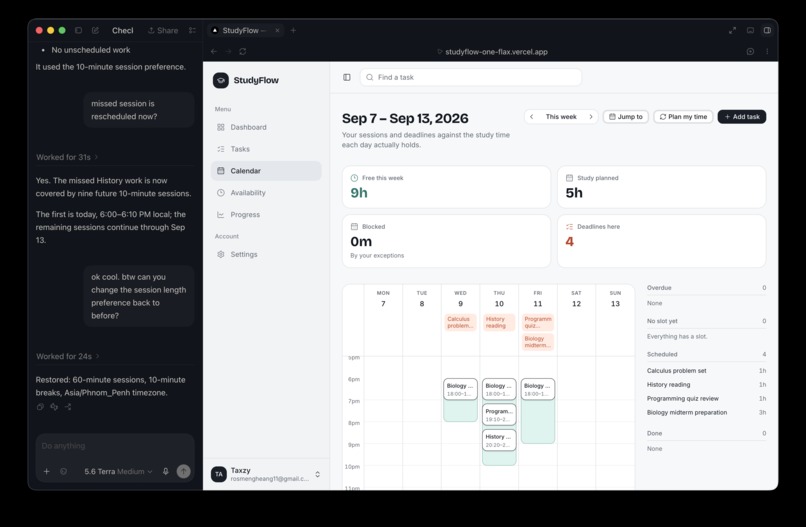Toggle the right side panel icon
The width and height of the screenshot is (806, 527).
pyautogui.click(x=767, y=30)
